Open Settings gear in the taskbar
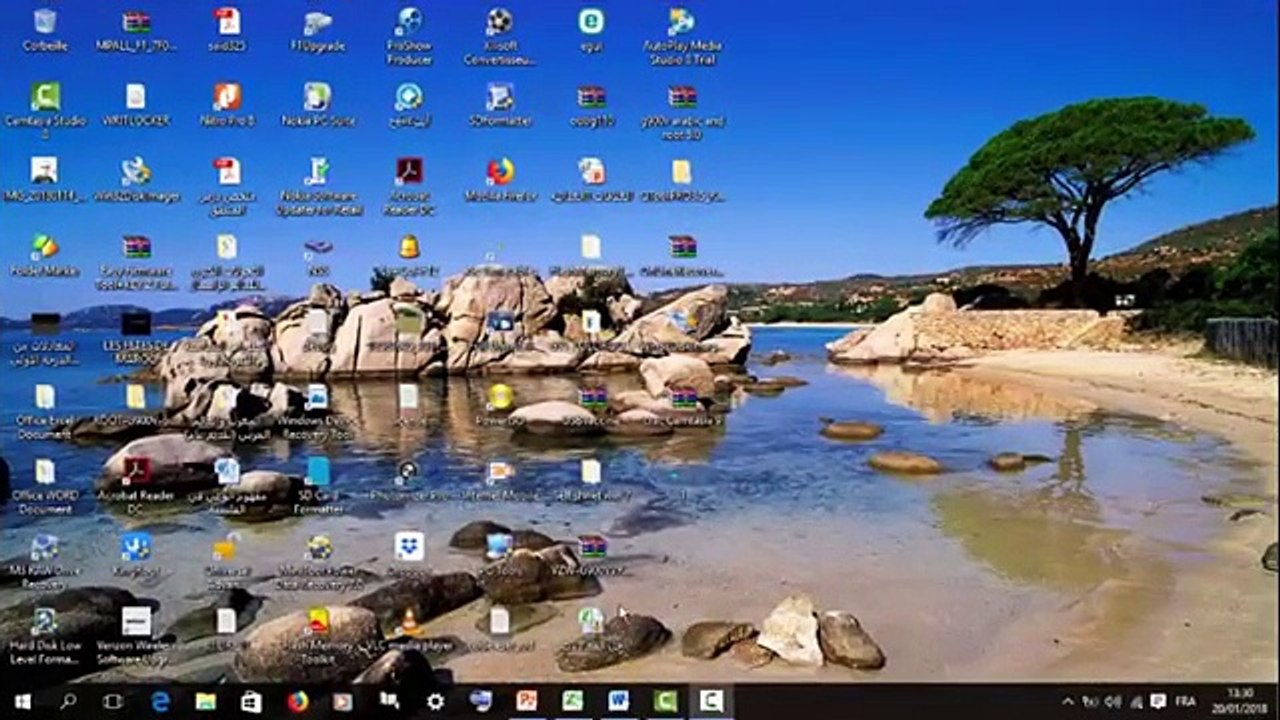This screenshot has width=1280, height=720. (x=435, y=701)
